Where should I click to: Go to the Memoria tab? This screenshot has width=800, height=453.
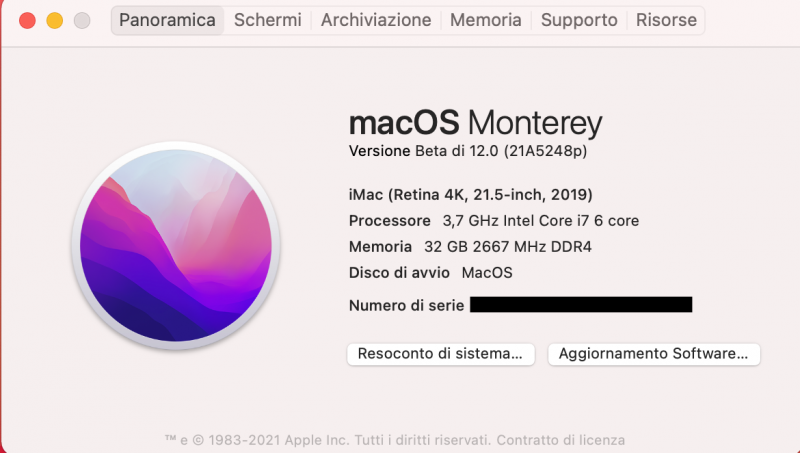pyautogui.click(x=485, y=20)
